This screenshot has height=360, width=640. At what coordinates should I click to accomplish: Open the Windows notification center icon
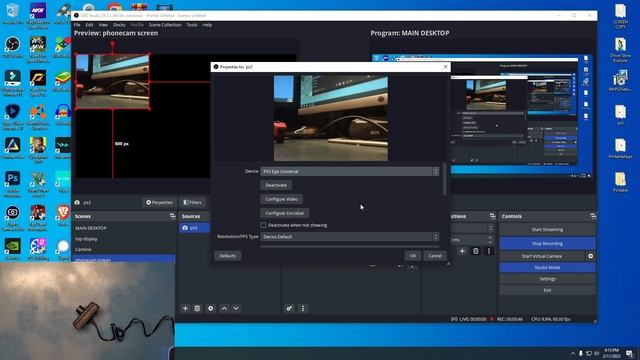(629, 353)
